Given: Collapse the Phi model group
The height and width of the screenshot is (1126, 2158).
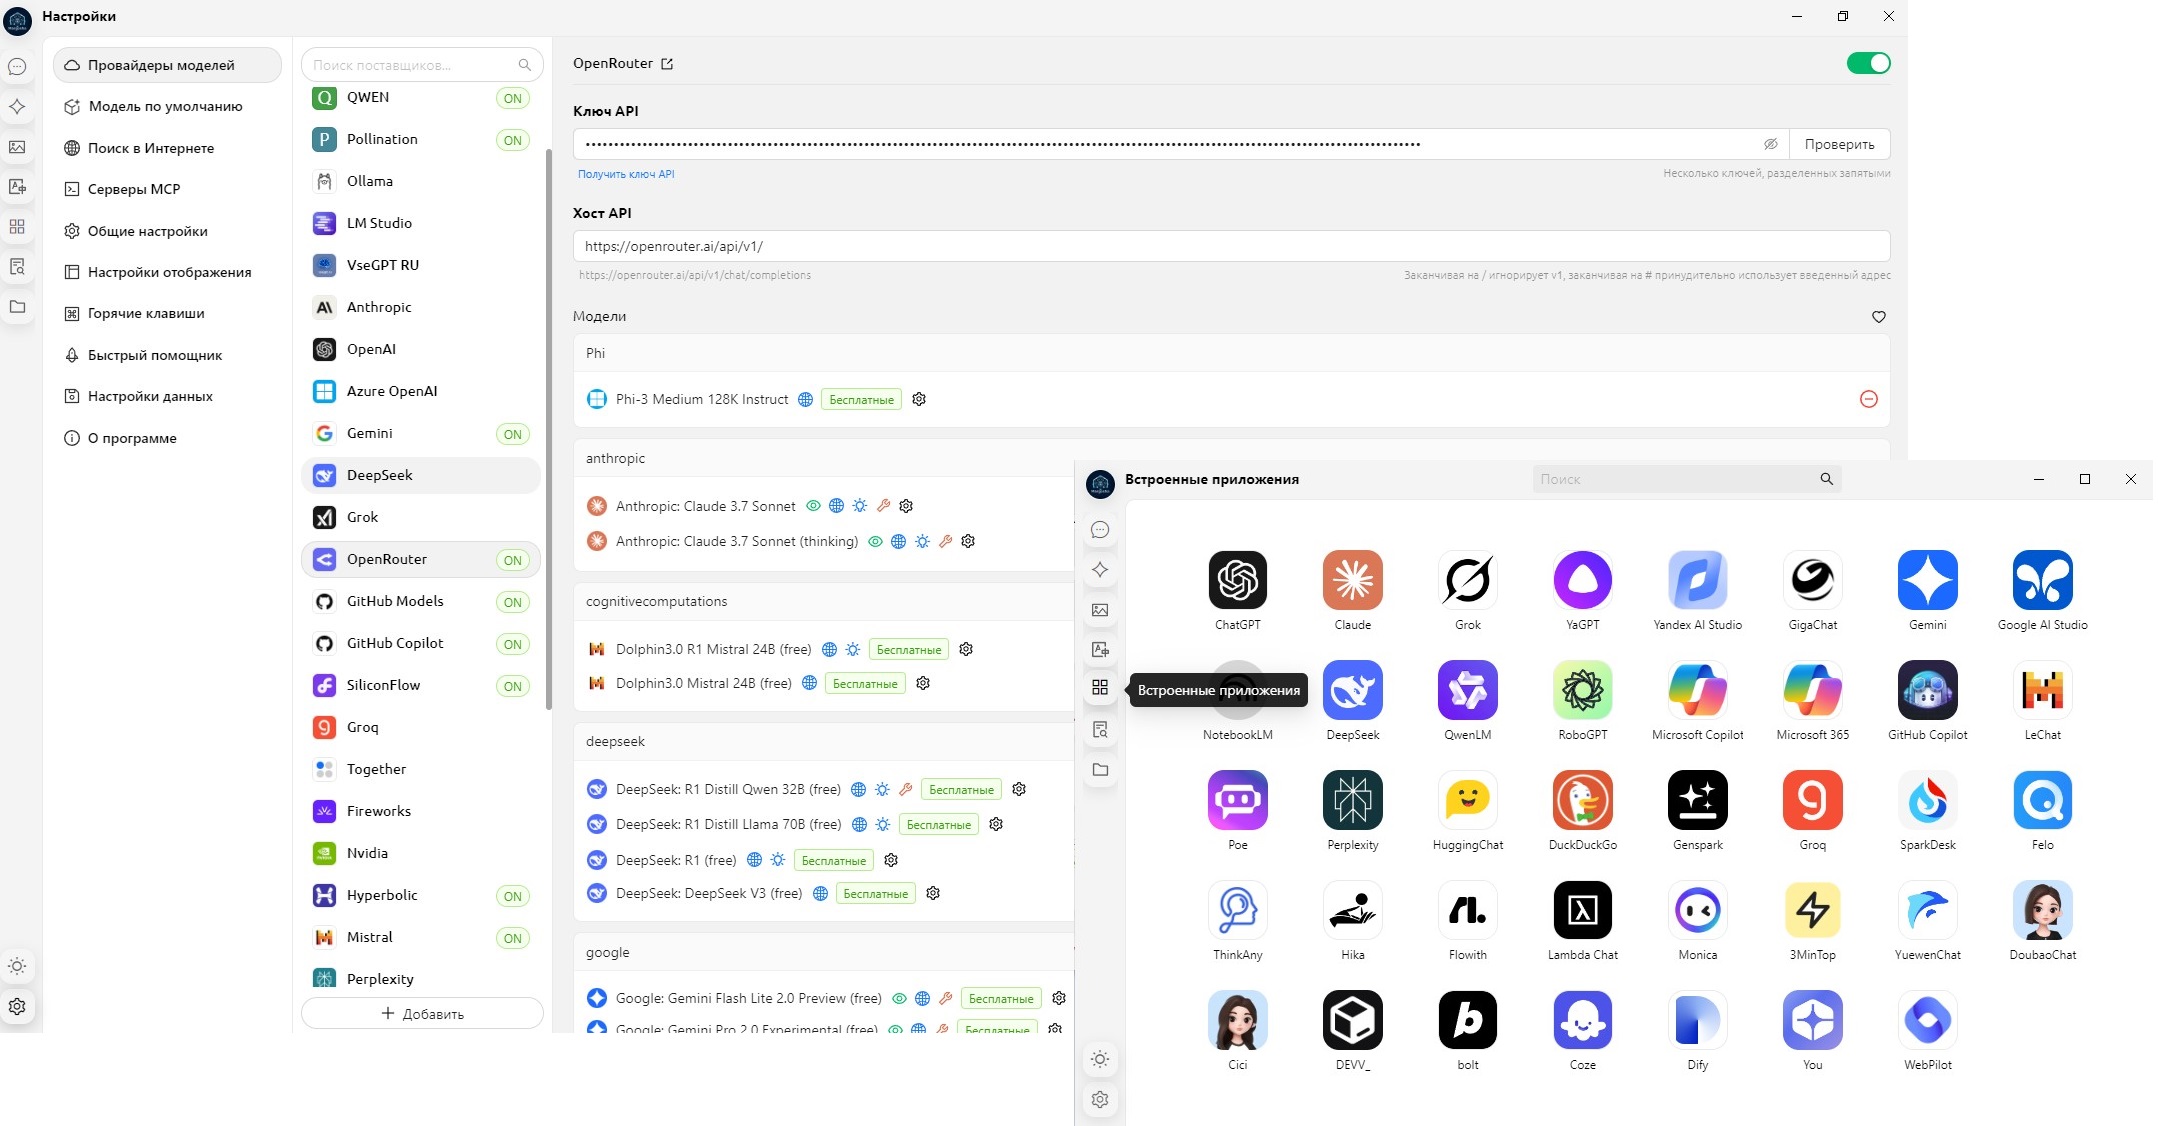Looking at the screenshot, I should [1231, 354].
